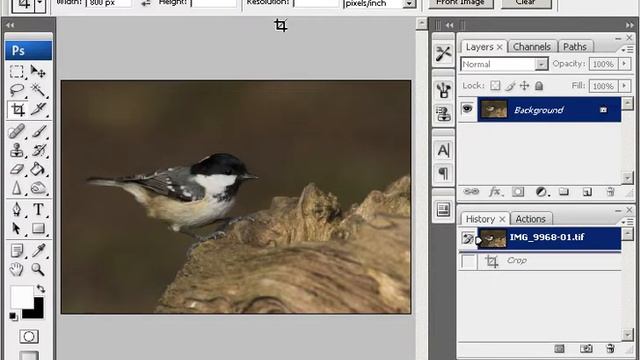Viewport: 640px width, 360px height.
Task: Toggle Quick Mask mode
Action: coord(29,336)
